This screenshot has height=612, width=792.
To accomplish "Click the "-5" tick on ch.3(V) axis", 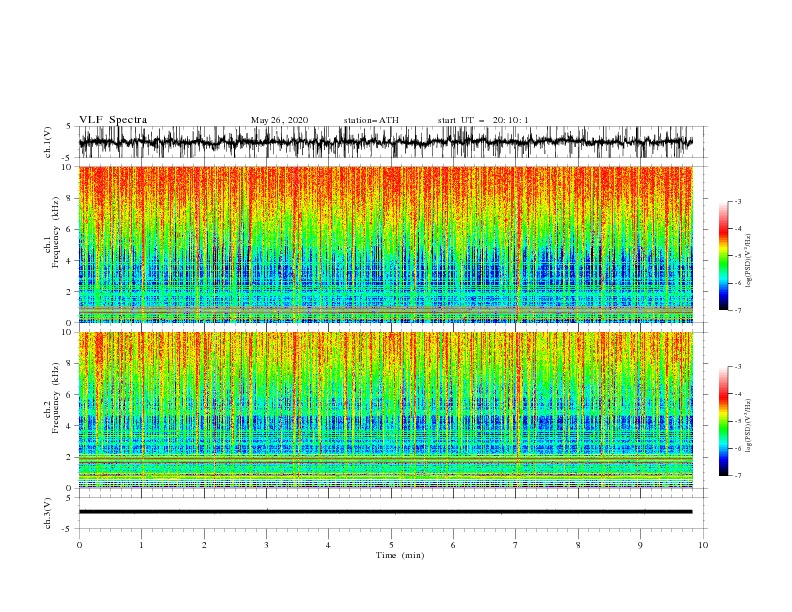I will click(x=68, y=529).
